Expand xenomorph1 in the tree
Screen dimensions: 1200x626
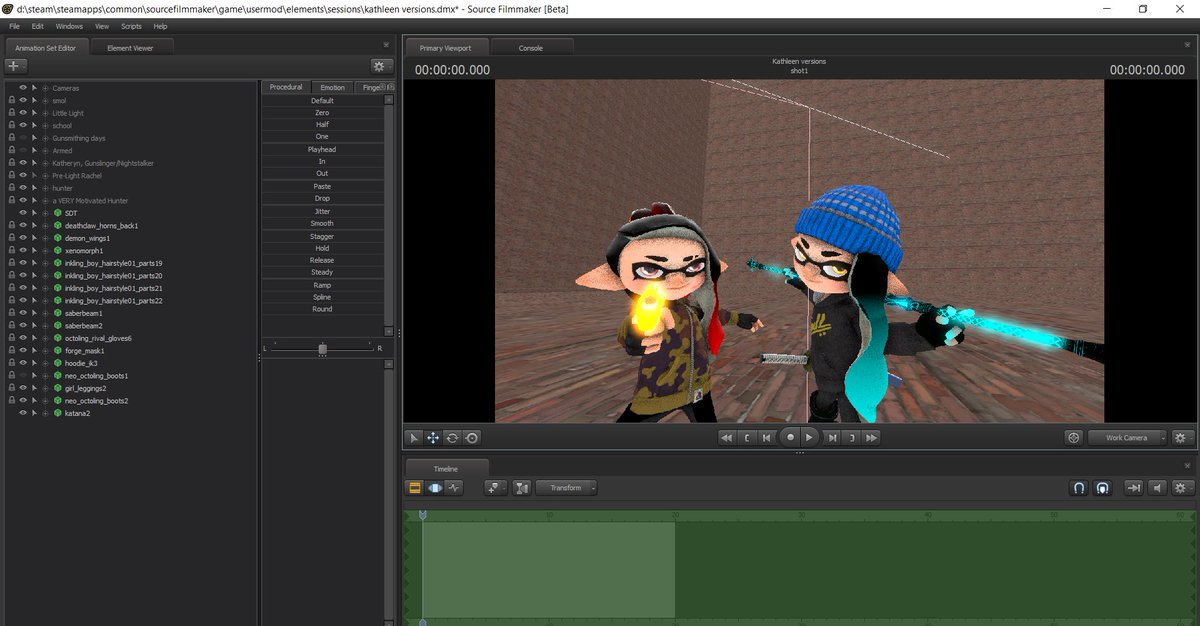(46, 250)
